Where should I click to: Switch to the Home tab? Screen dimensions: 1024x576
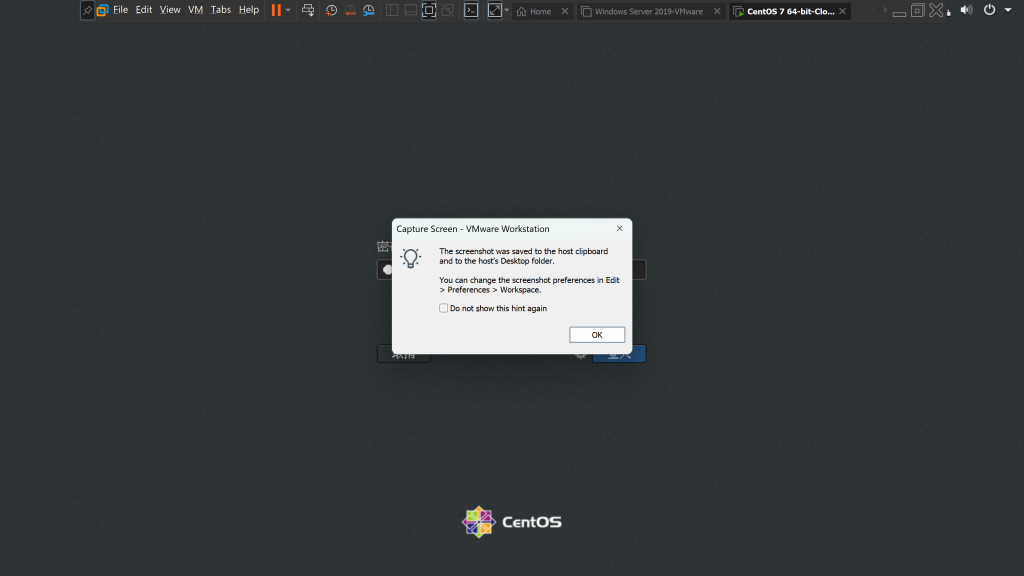pos(540,11)
